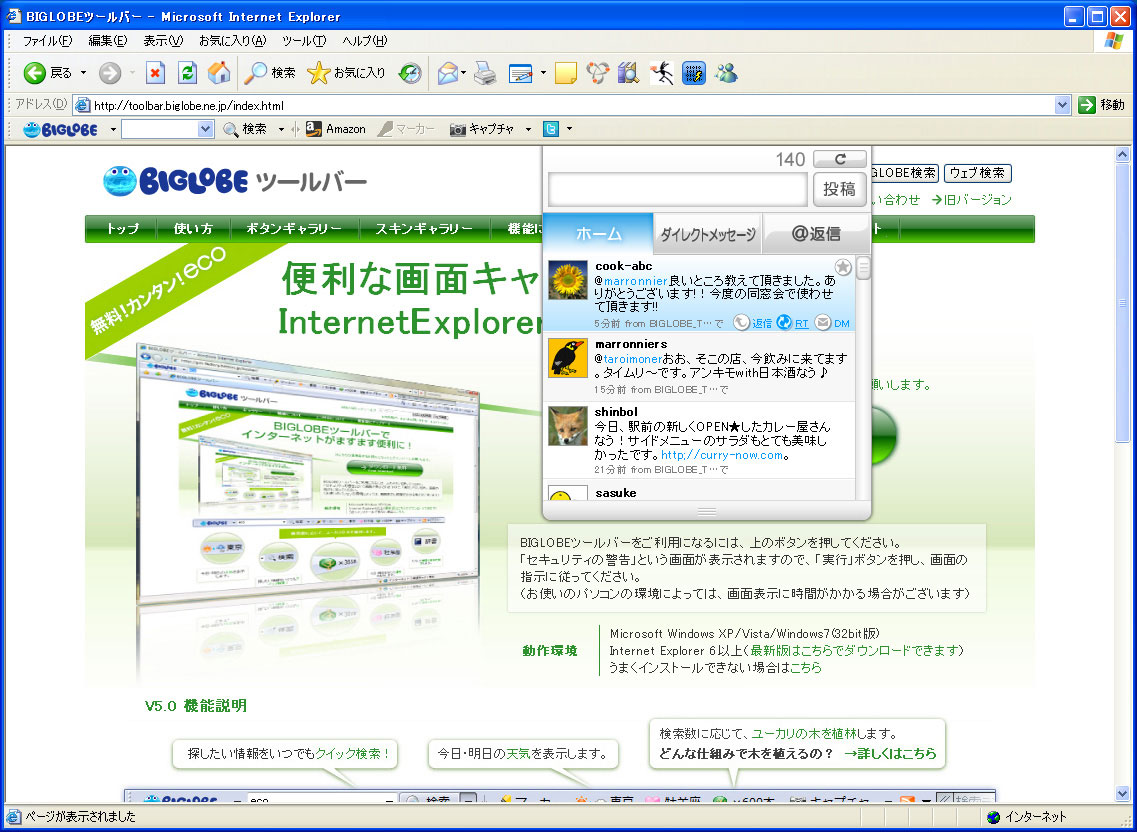The width and height of the screenshot is (1137, 832).
Task: Click BIGLOBE toolbar 検索 search button
Action: pos(245,129)
